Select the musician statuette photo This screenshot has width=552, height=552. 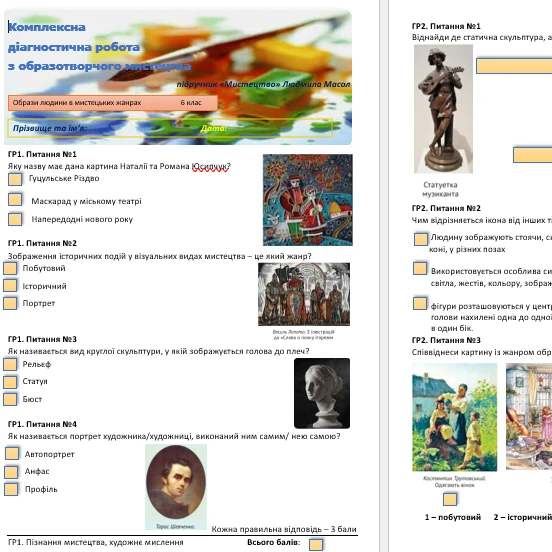coord(443,109)
